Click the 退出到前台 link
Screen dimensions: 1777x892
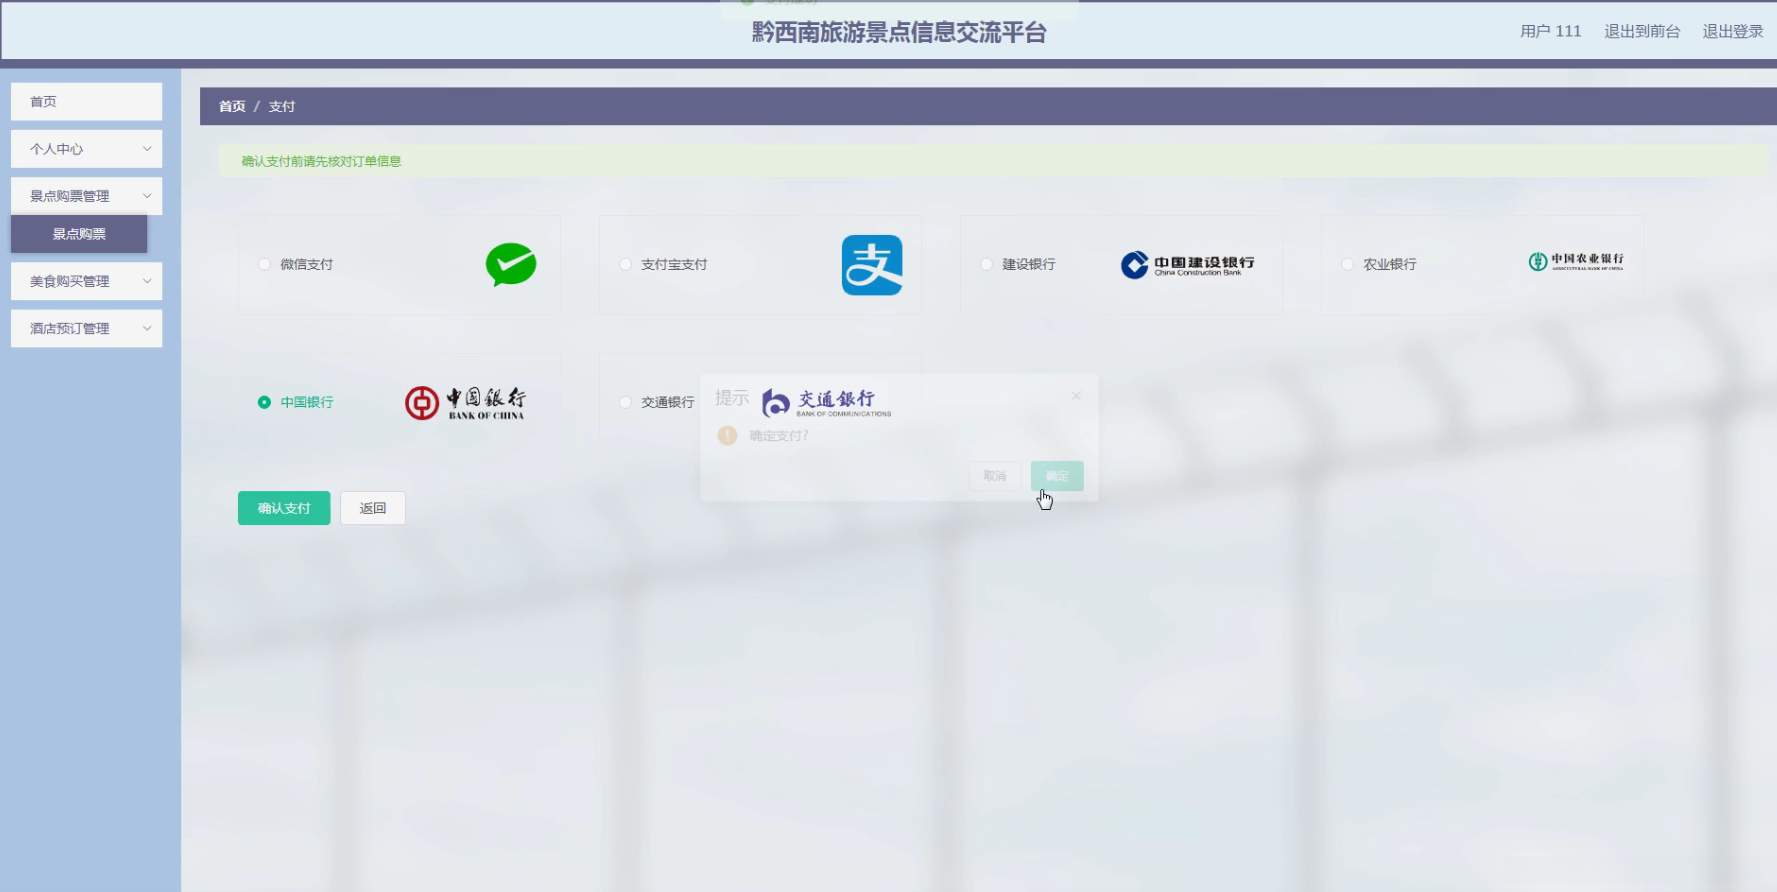point(1642,31)
